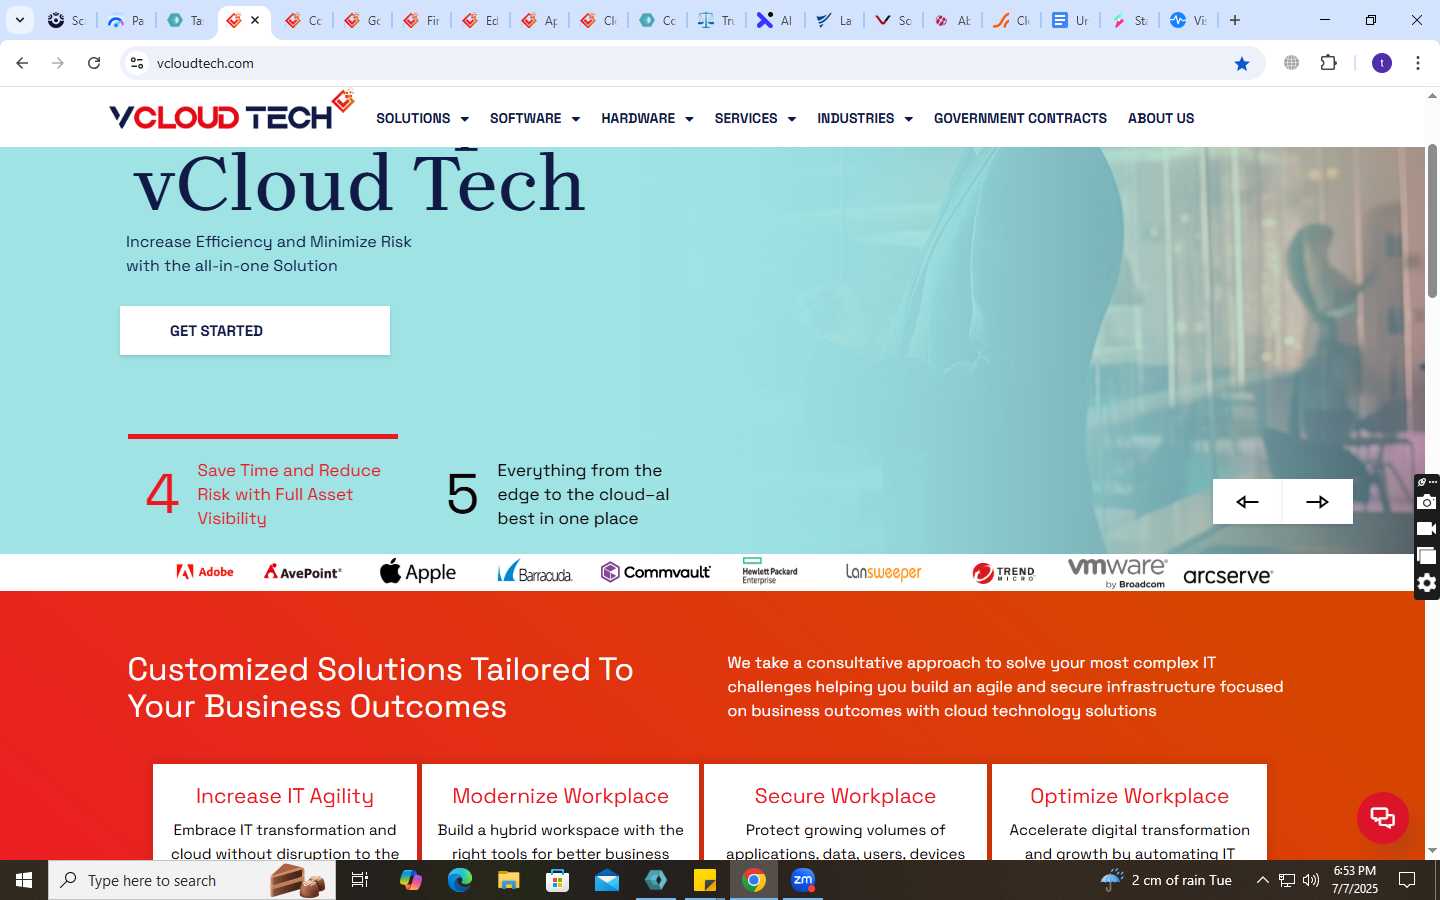Open the Optimize Workplace card
1440x900 pixels.
tap(1129, 812)
